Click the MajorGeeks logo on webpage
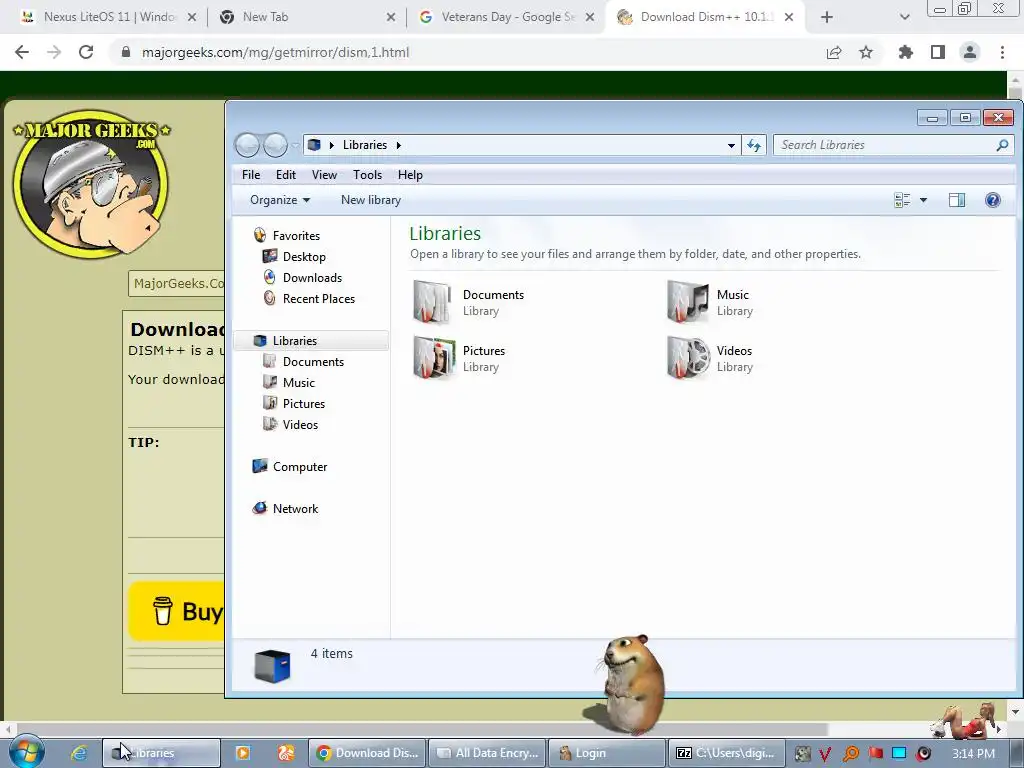 (91, 184)
